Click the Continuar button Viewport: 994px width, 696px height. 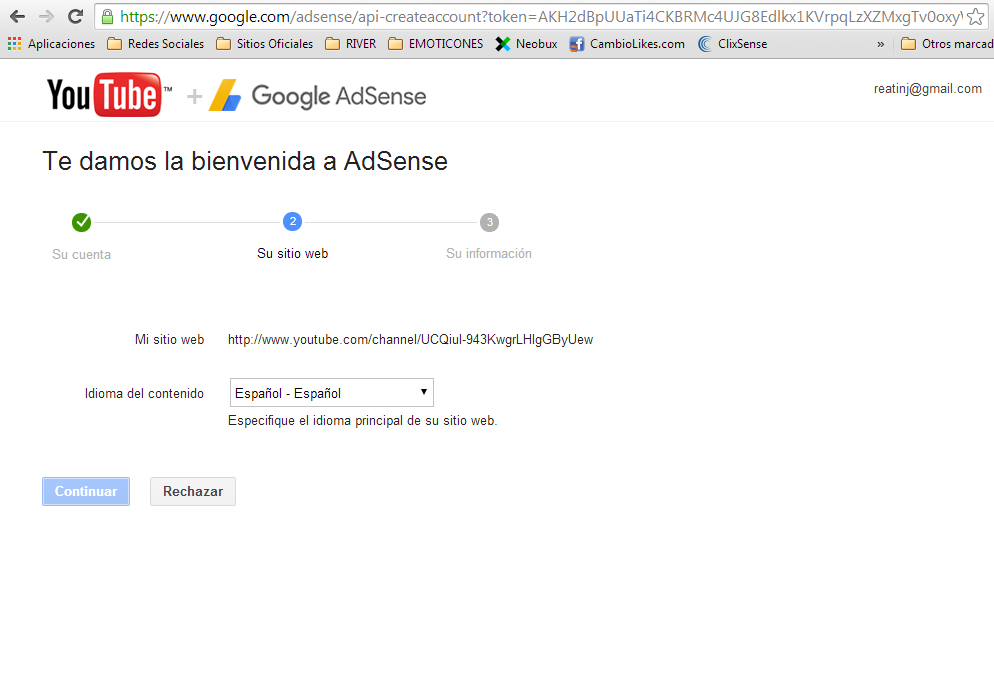(x=86, y=491)
